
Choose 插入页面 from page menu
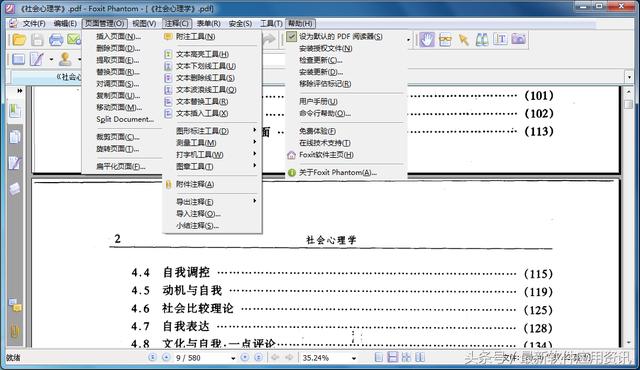[x=118, y=36]
